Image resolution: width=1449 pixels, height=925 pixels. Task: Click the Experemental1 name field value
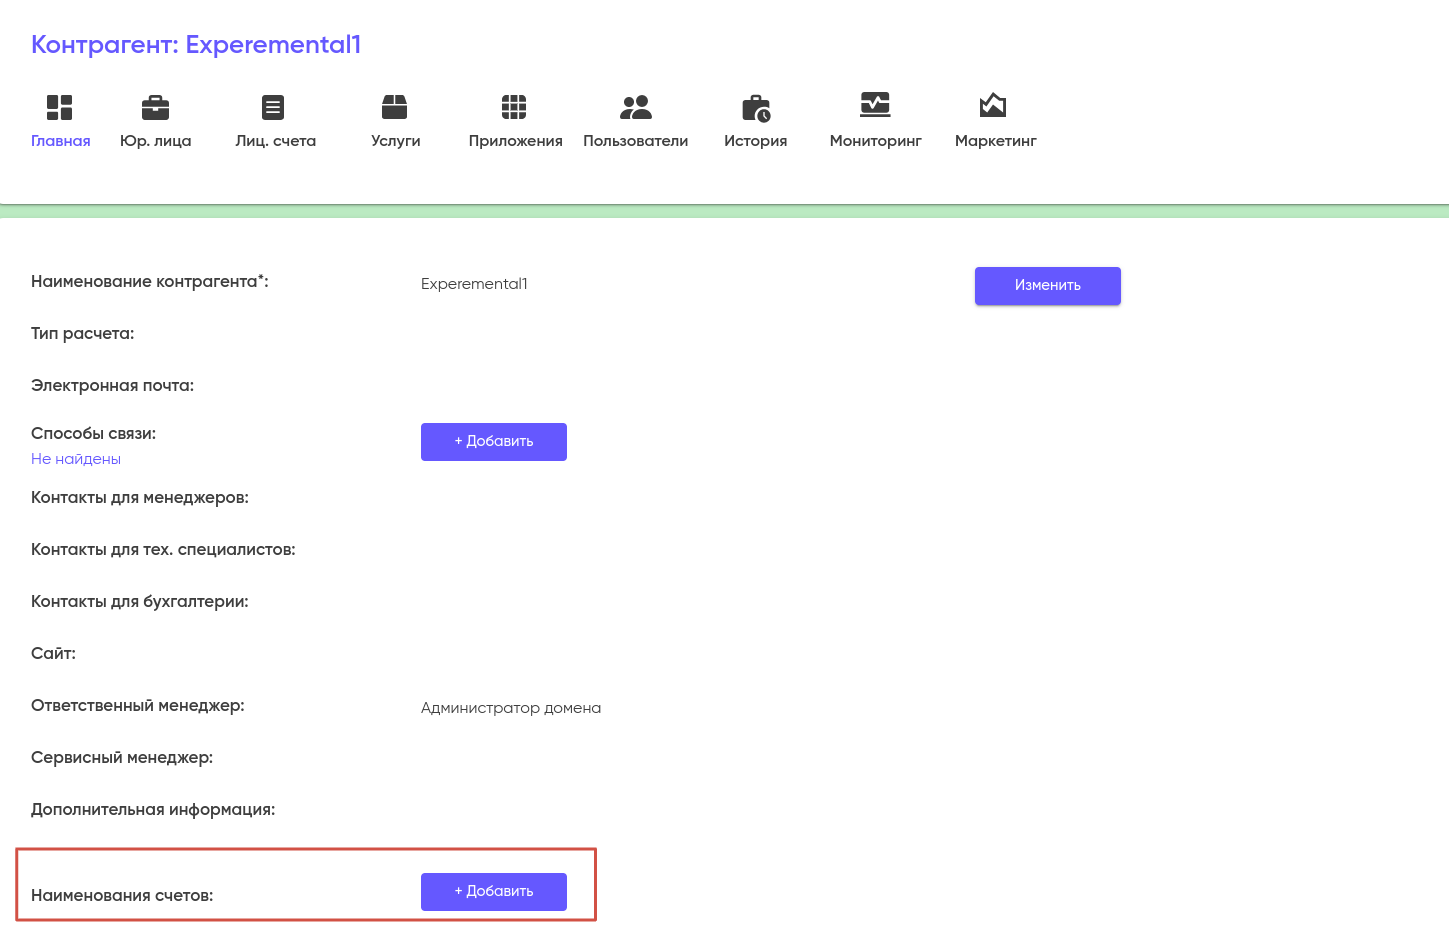[474, 284]
